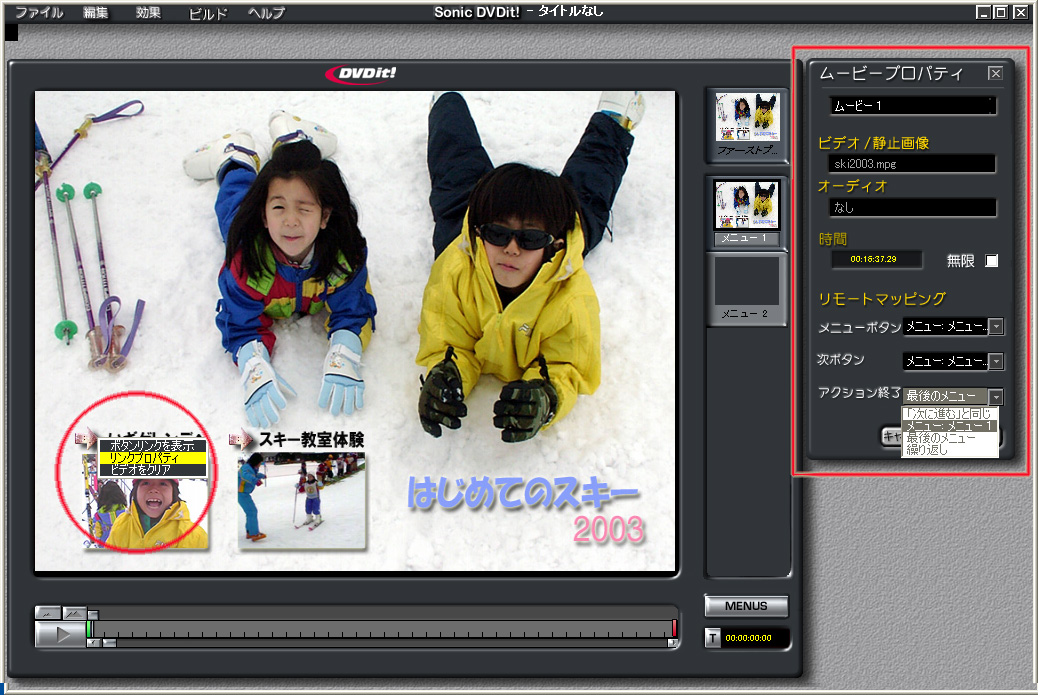Viewport: 1038px width, 695px height.
Task: Close the ムービープロパティ panel
Action: point(994,73)
